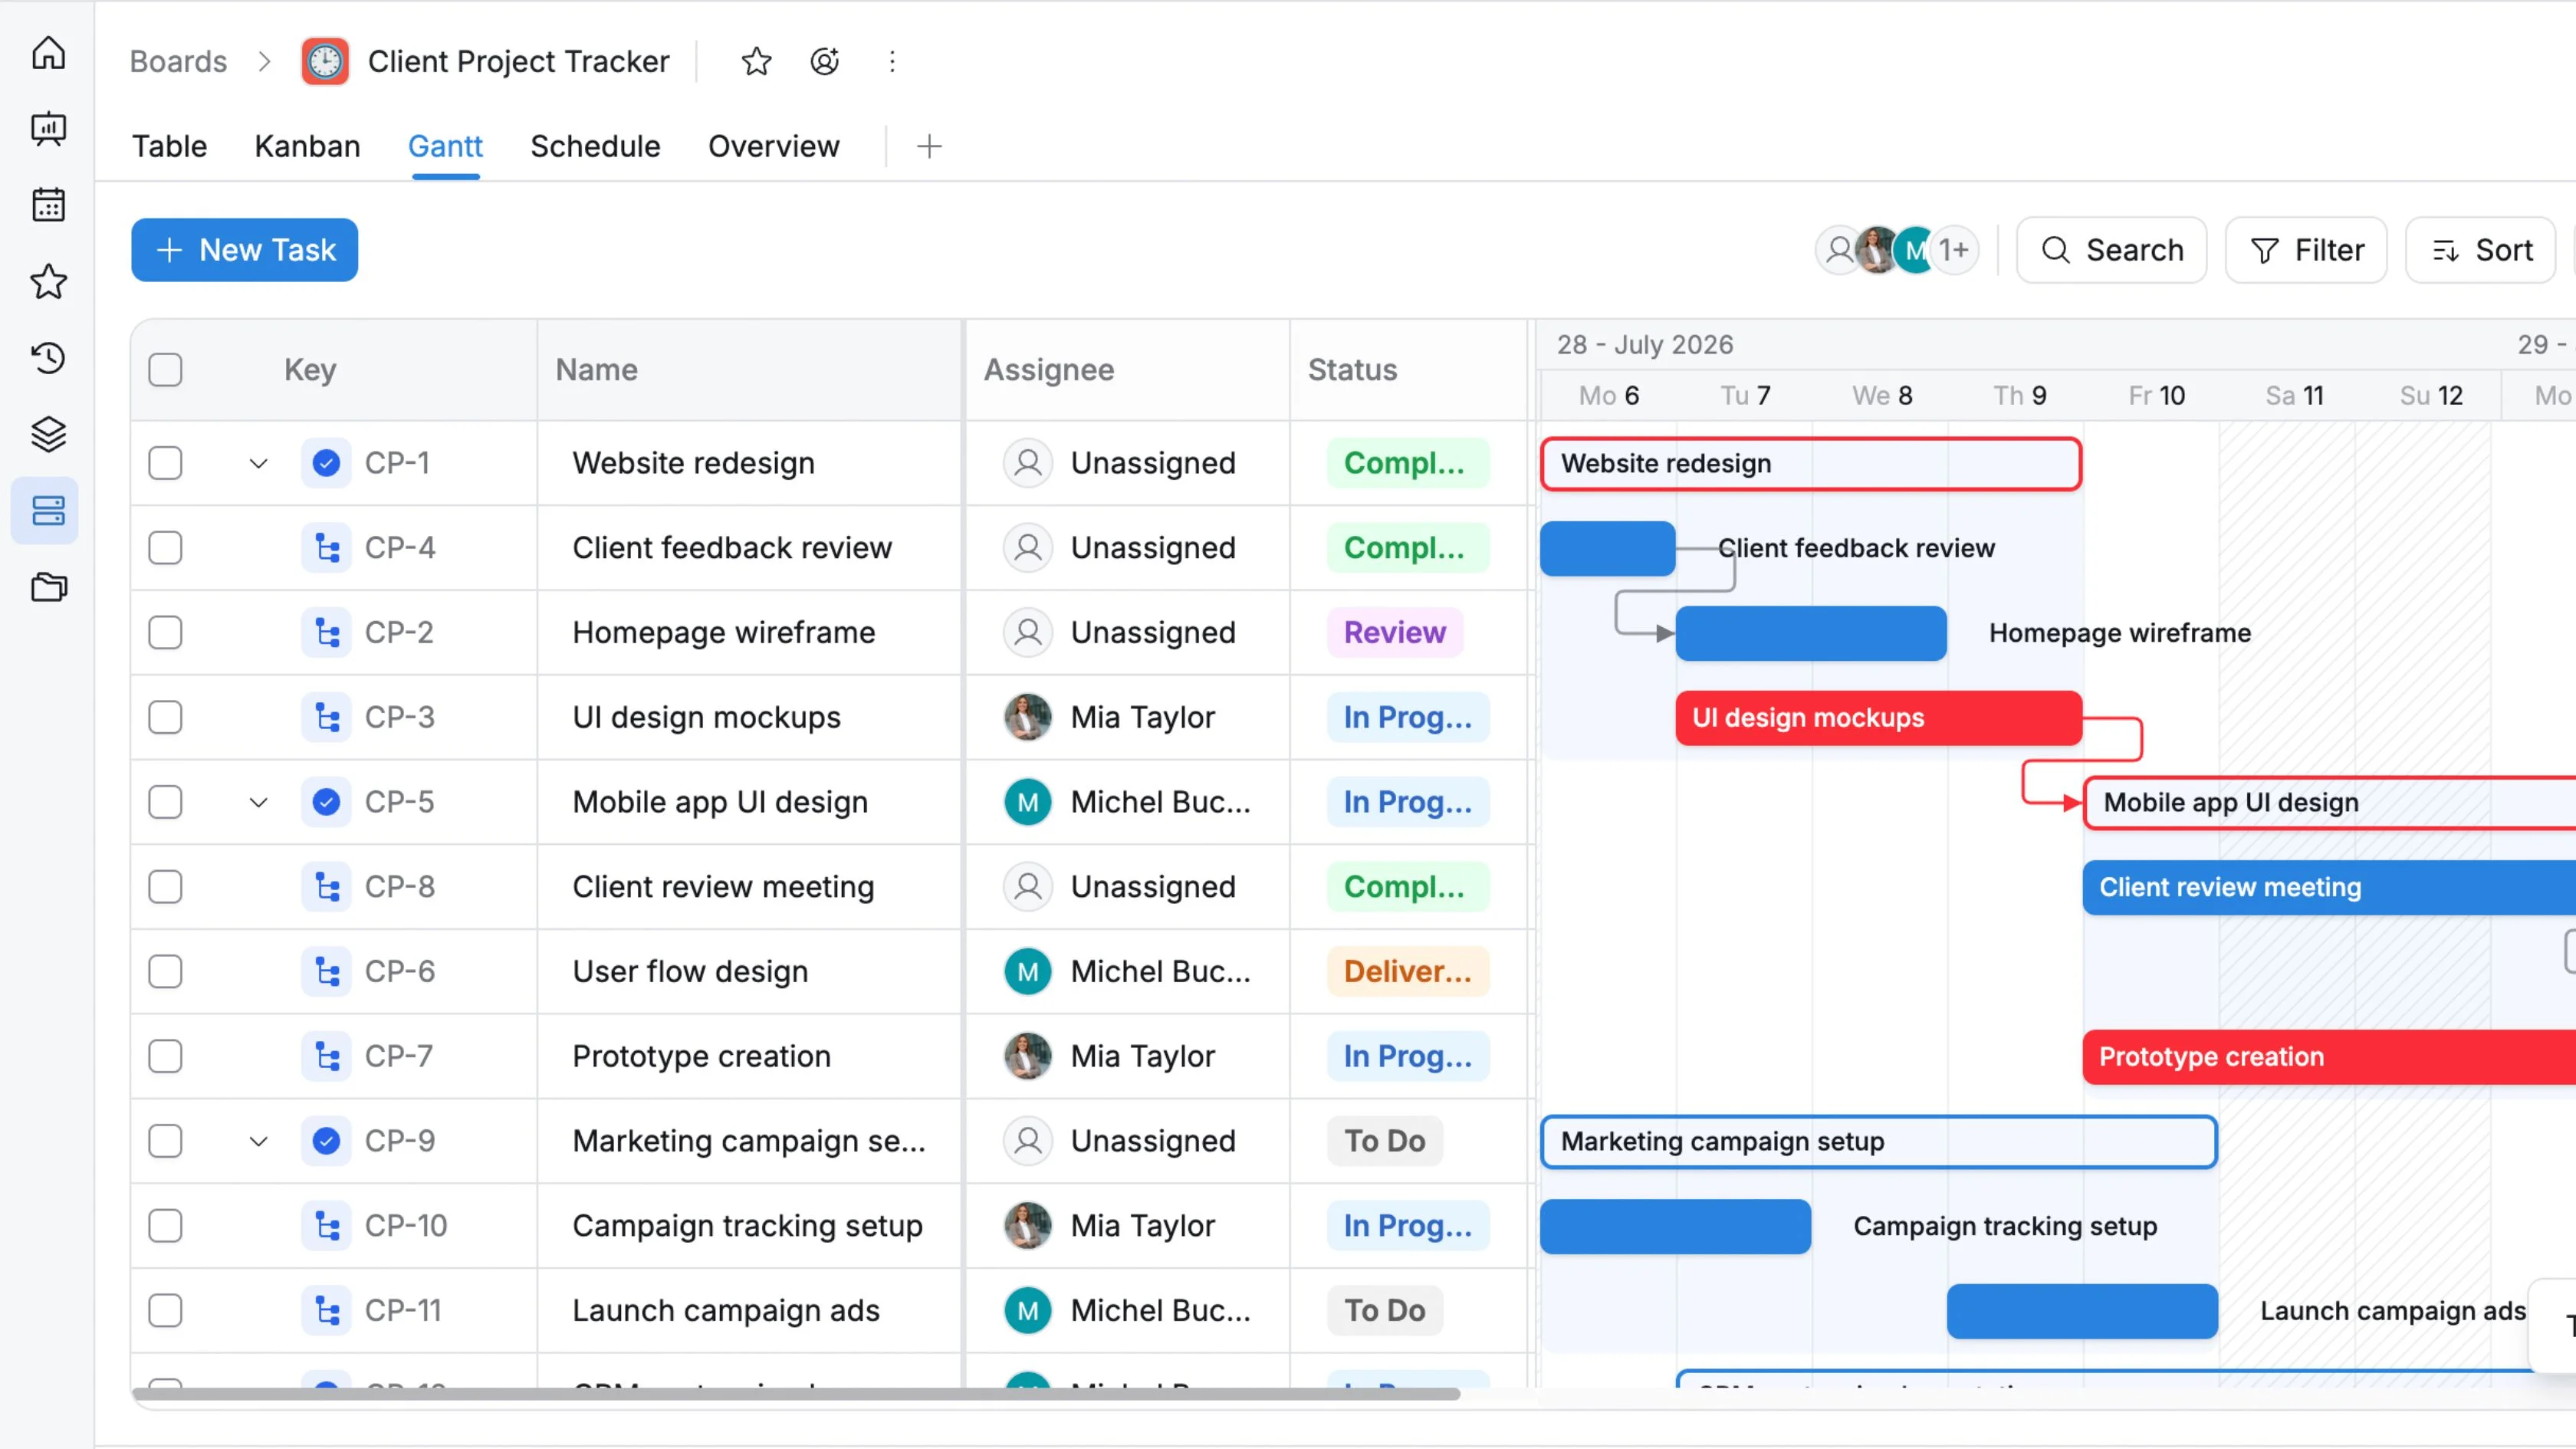The image size is (2576, 1449).
Task: Switch to the Schedule tab
Action: pyautogui.click(x=595, y=147)
